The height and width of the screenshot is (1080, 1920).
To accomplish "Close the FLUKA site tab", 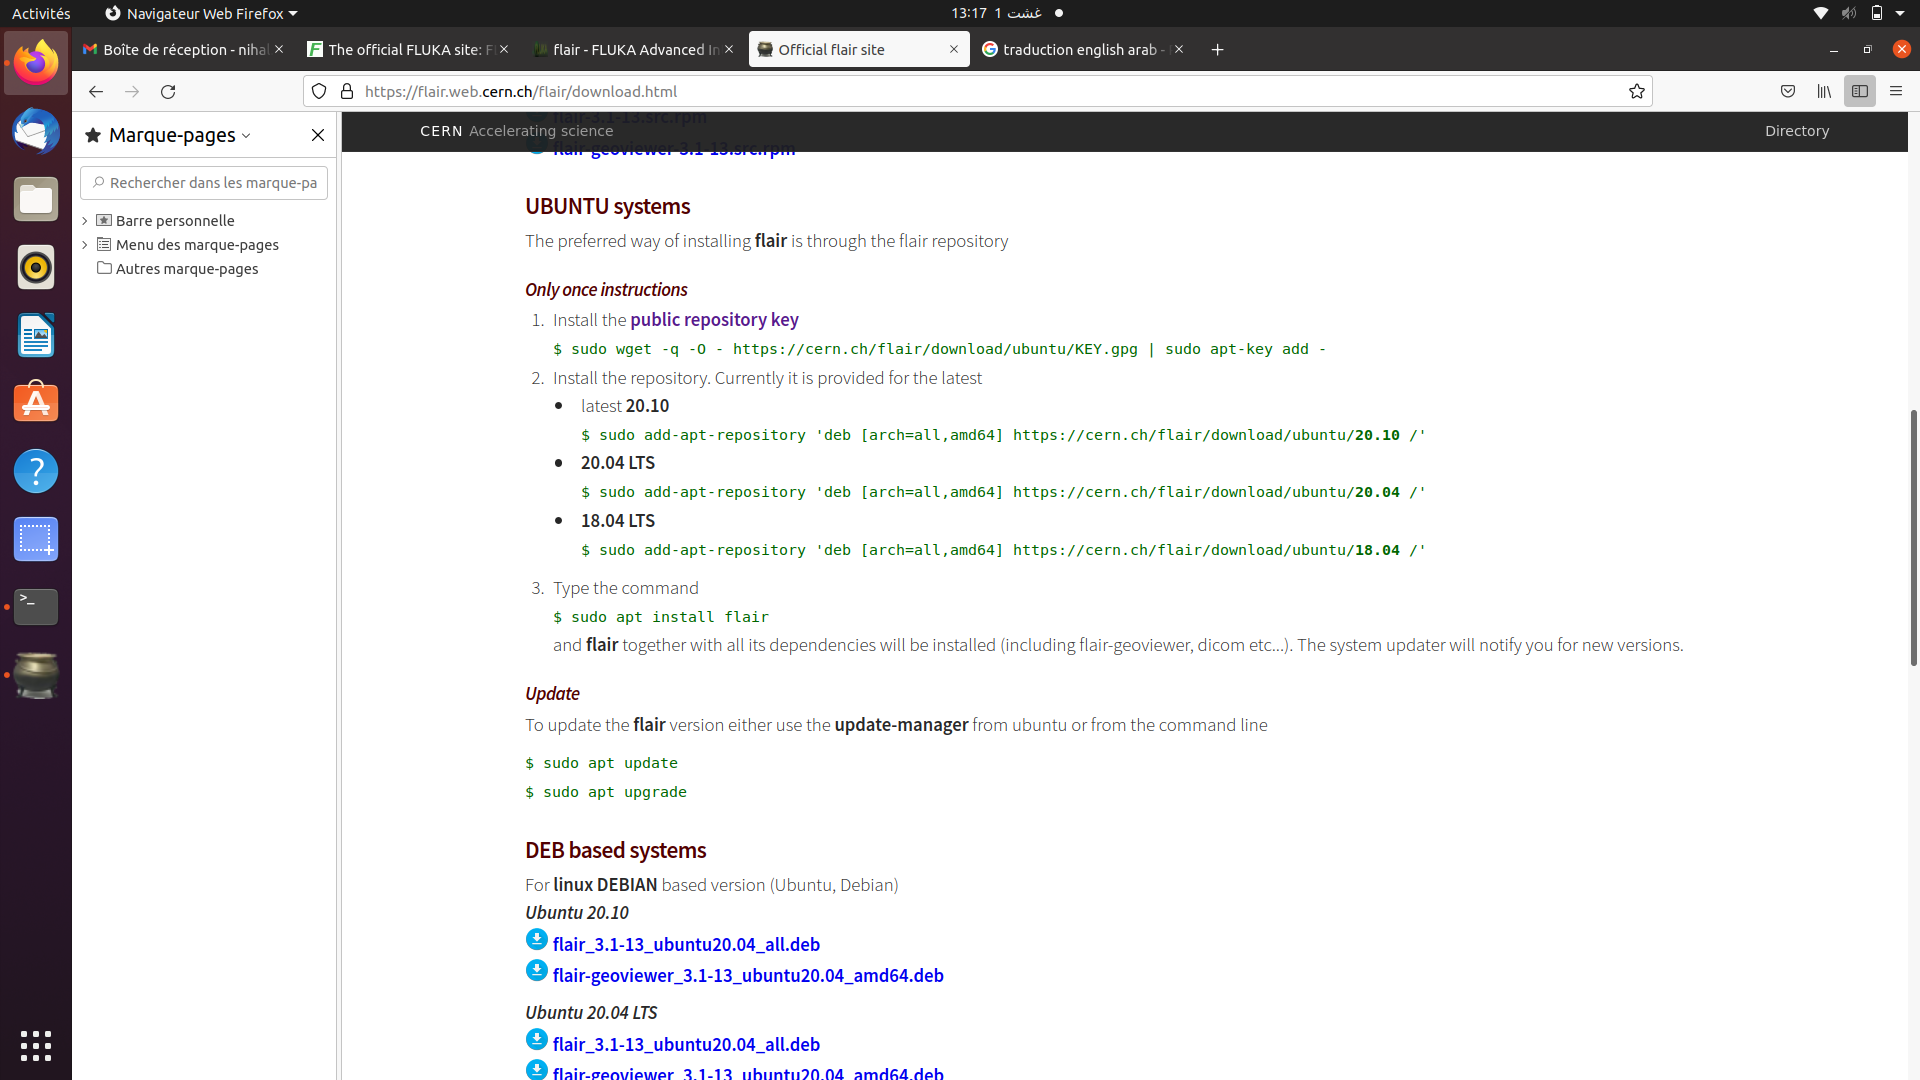I will pos(504,49).
